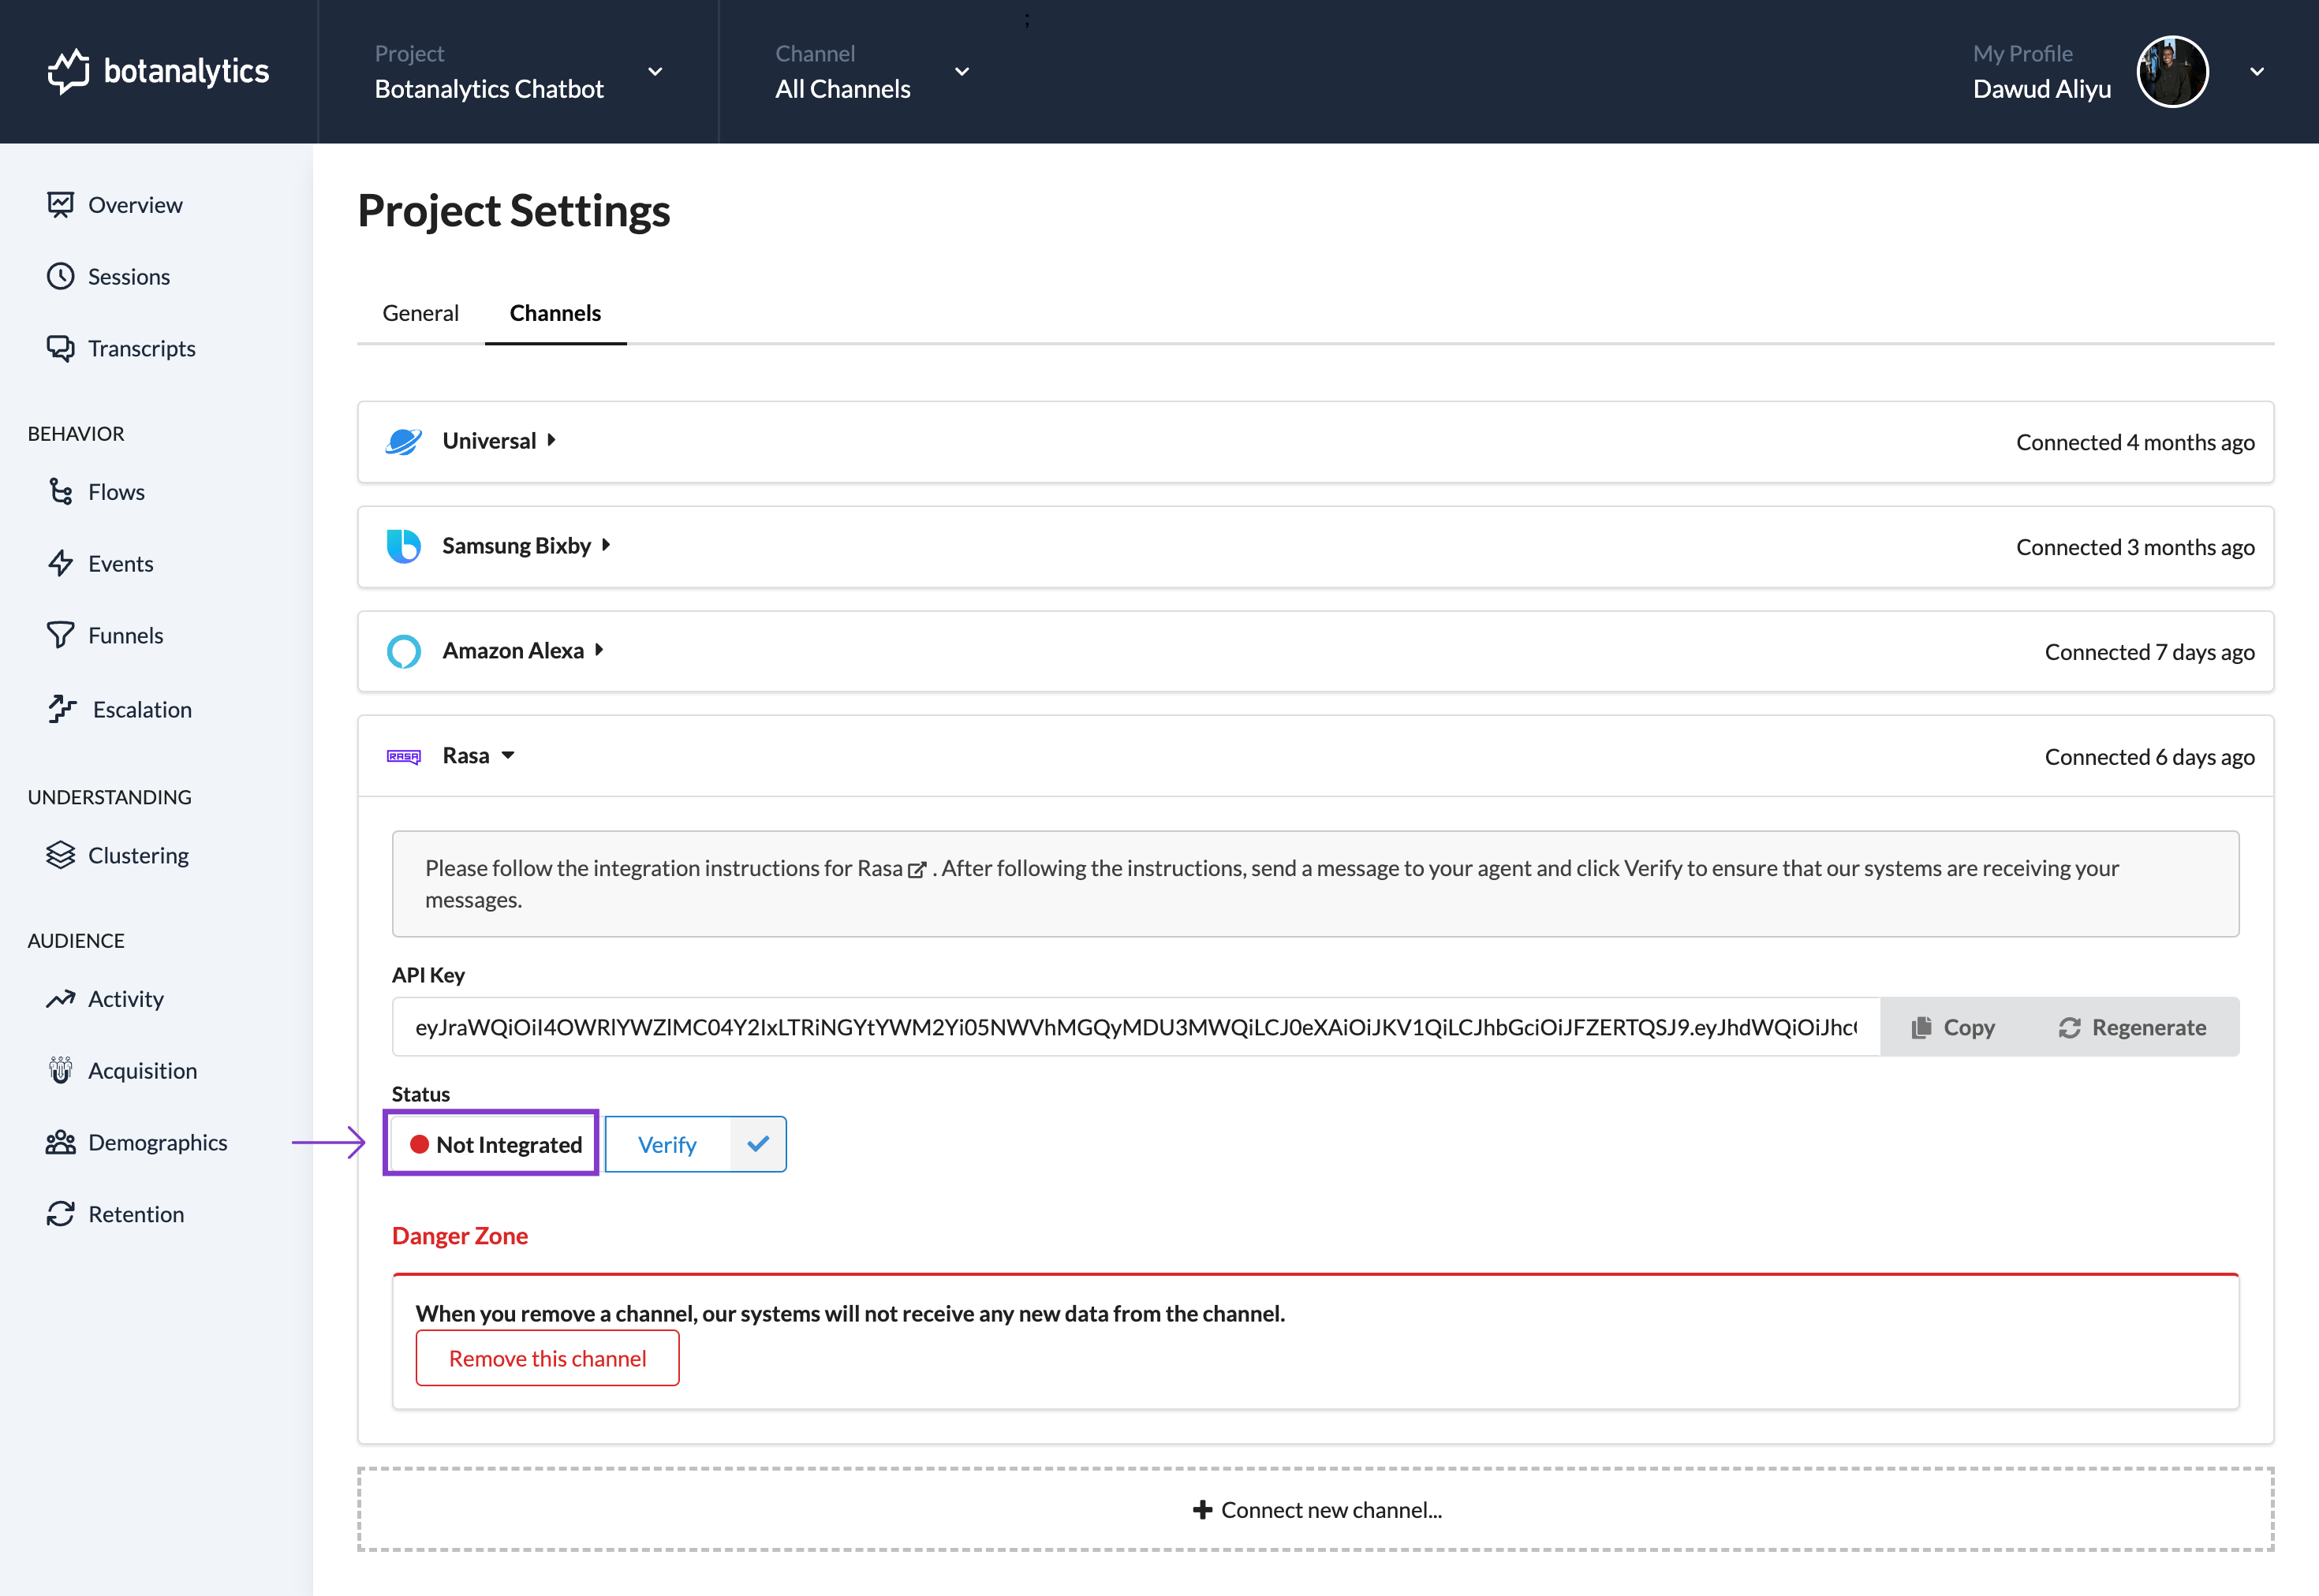Viewport: 2319px width, 1596px height.
Task: Open Events lightning icon in sidebar
Action: 61,563
